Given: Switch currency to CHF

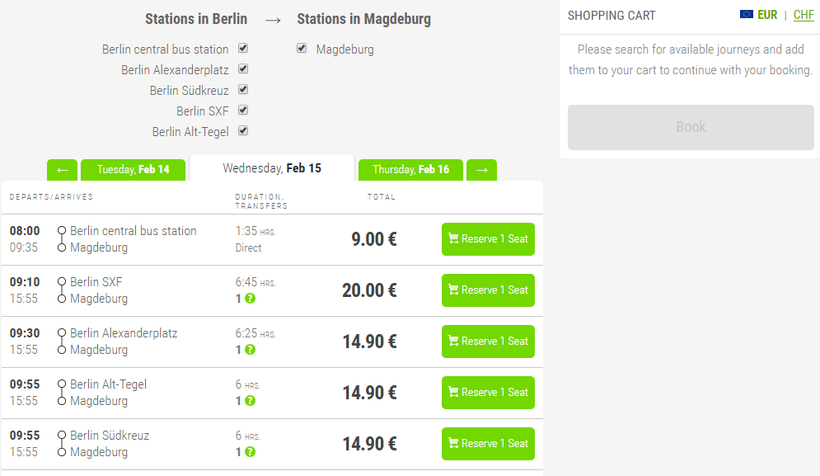Looking at the screenshot, I should 803,15.
